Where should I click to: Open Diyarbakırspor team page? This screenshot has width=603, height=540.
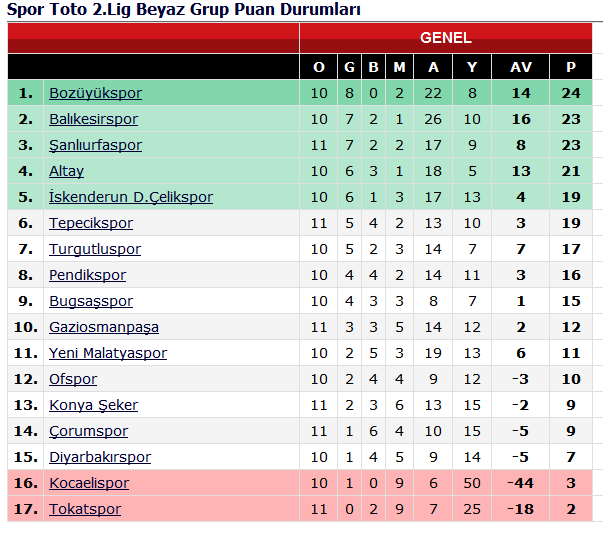pyautogui.click(x=100, y=457)
